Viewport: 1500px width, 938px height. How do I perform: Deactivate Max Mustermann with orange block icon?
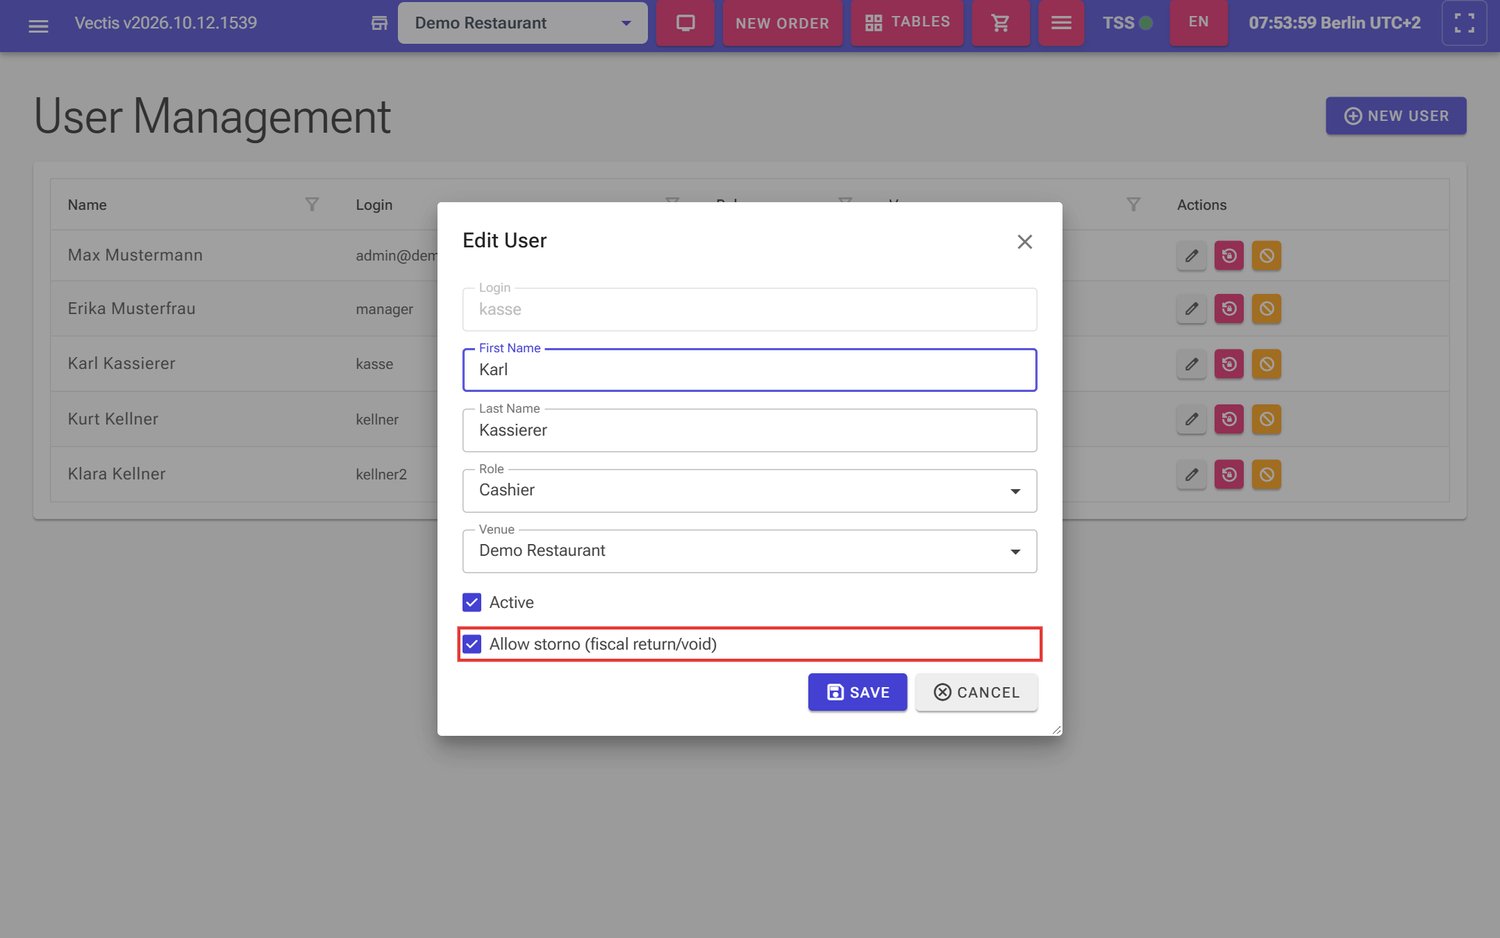click(x=1266, y=256)
